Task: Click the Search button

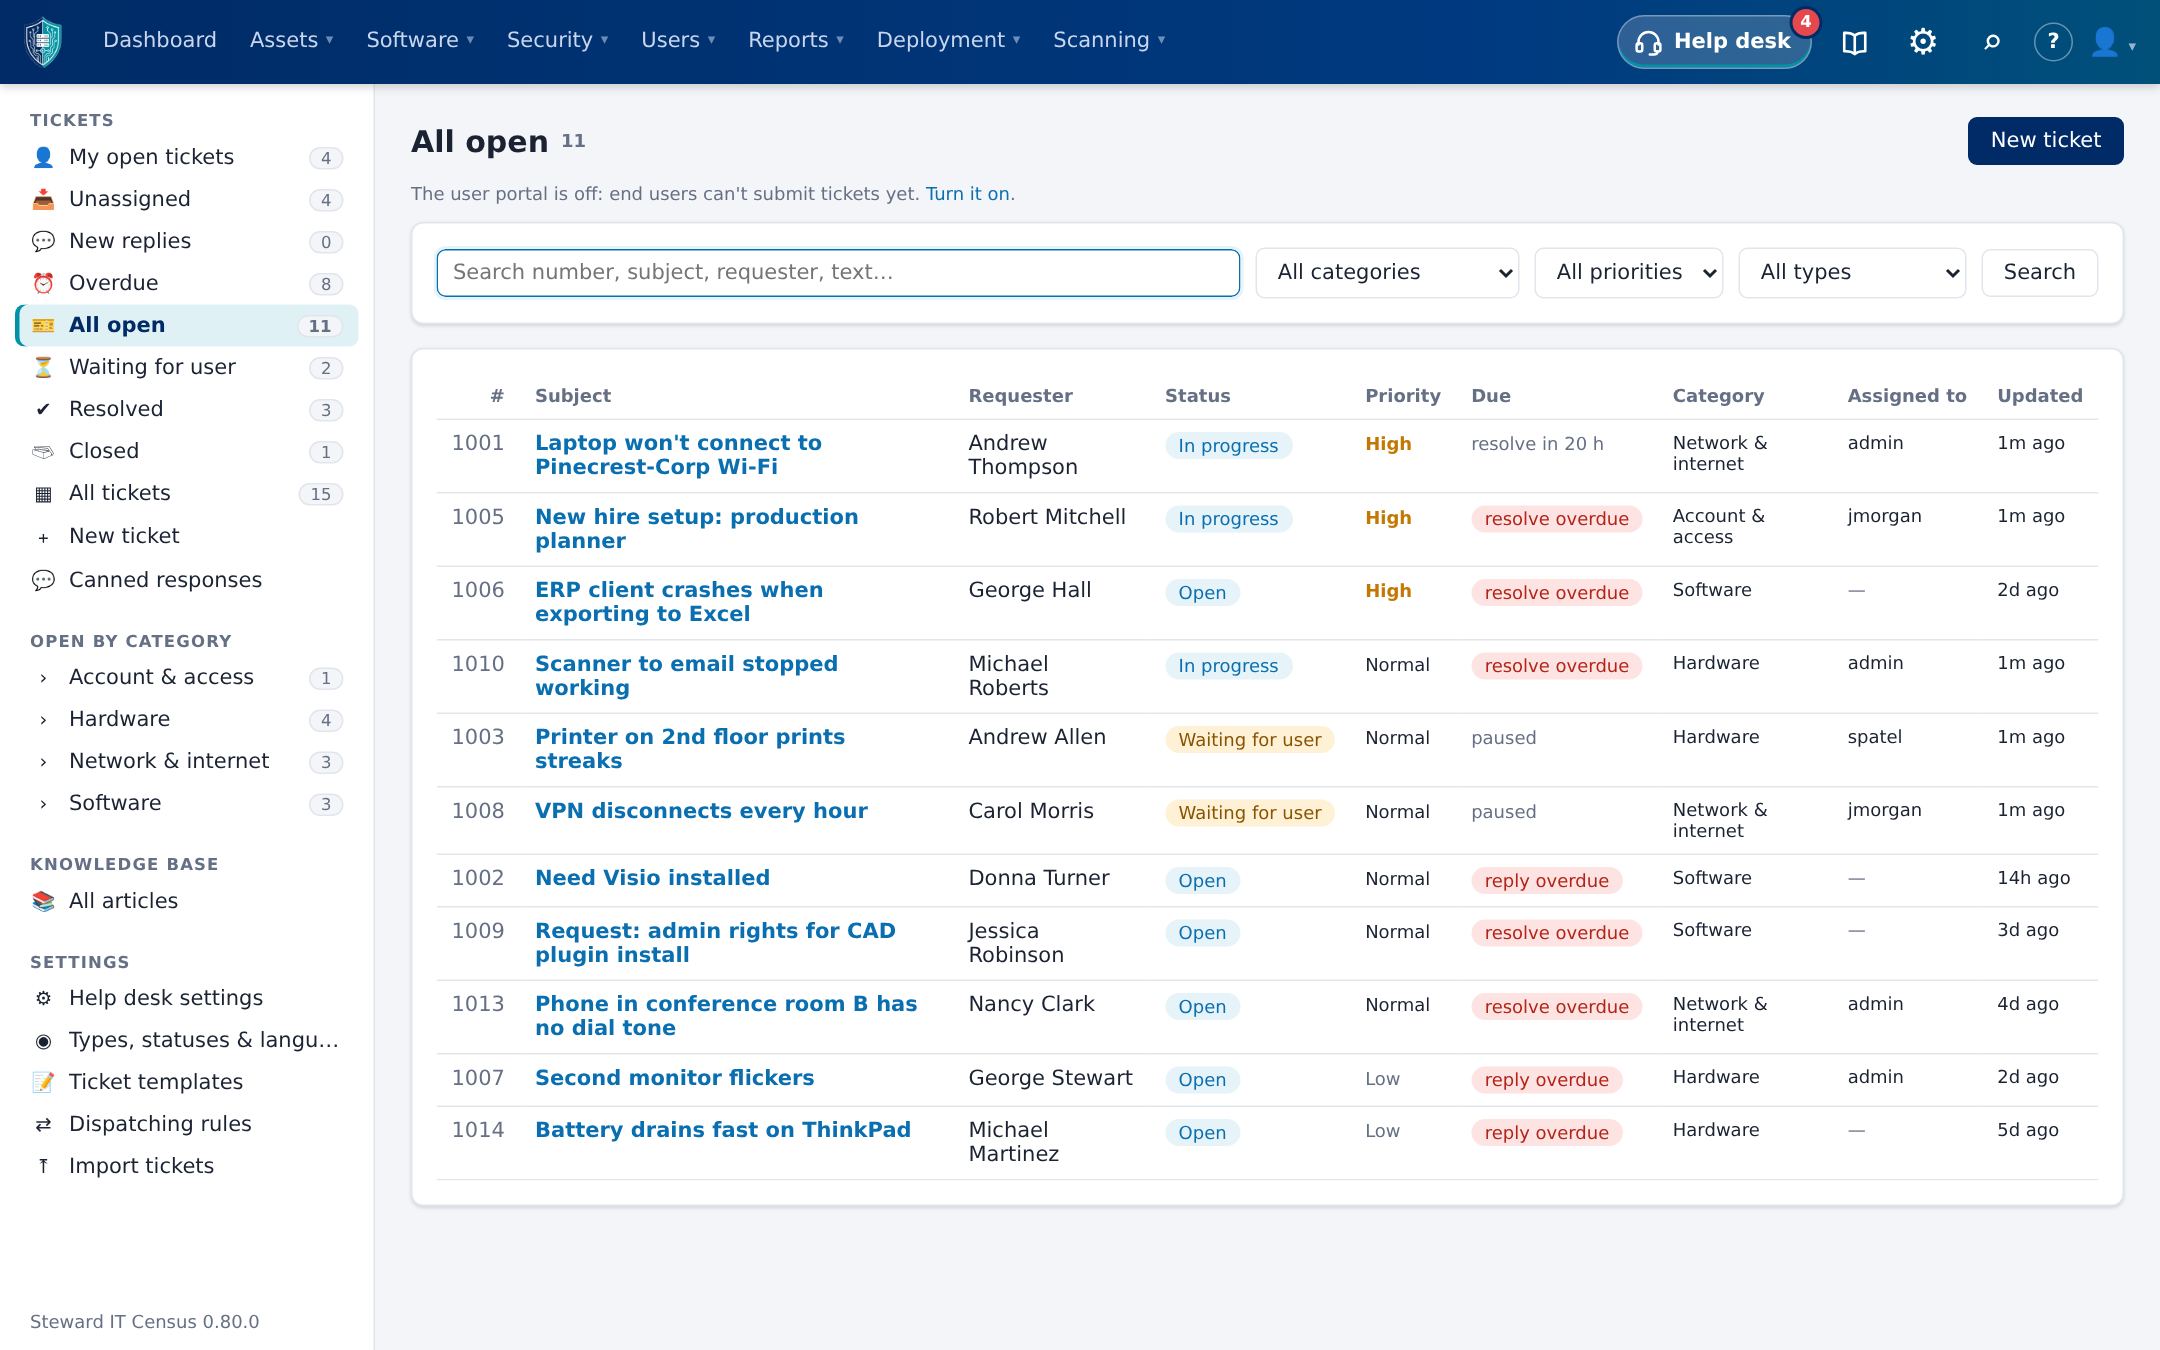Action: pyautogui.click(x=2039, y=272)
